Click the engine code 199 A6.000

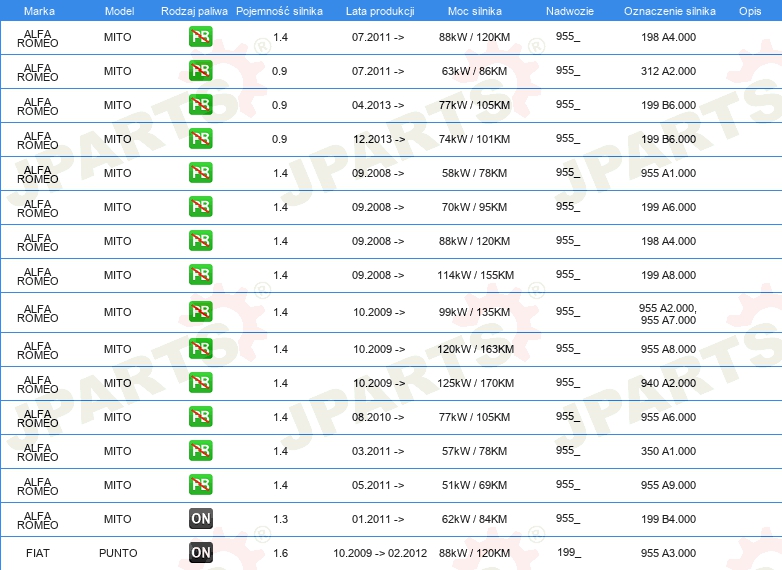[668, 207]
